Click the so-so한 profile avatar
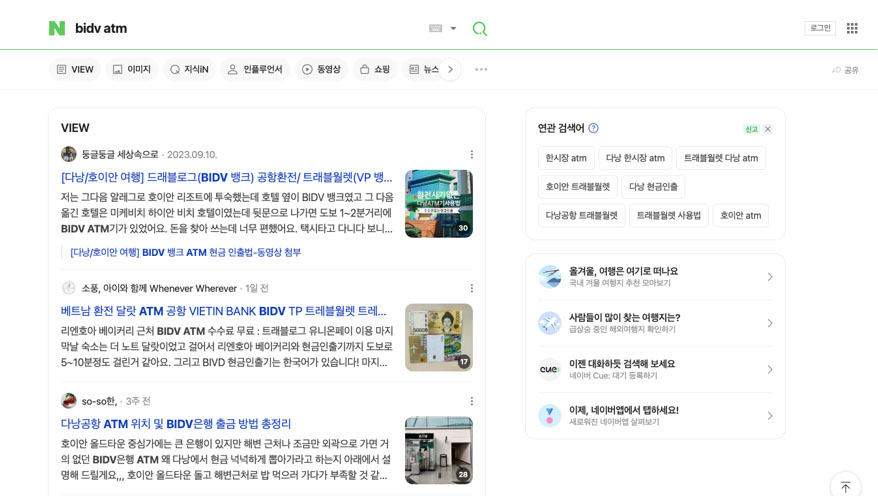Screen dimensions: 878x504 coord(69,400)
